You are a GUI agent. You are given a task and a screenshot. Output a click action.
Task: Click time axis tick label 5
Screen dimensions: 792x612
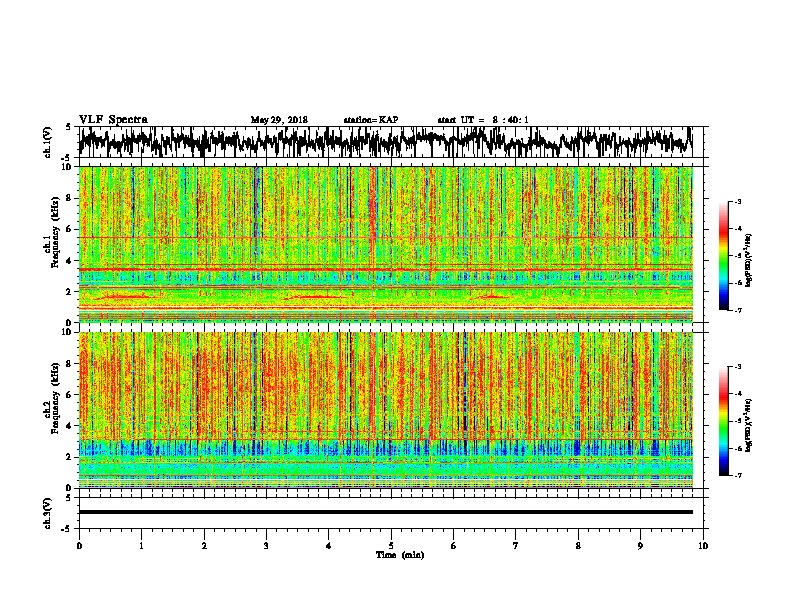[x=391, y=546]
